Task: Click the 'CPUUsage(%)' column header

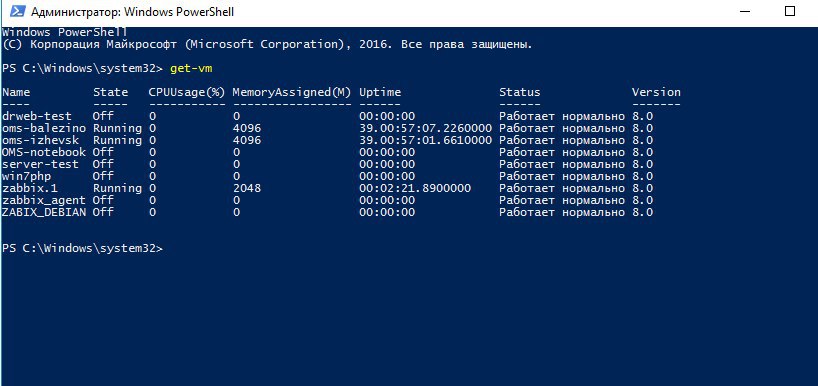Action: 187,92
